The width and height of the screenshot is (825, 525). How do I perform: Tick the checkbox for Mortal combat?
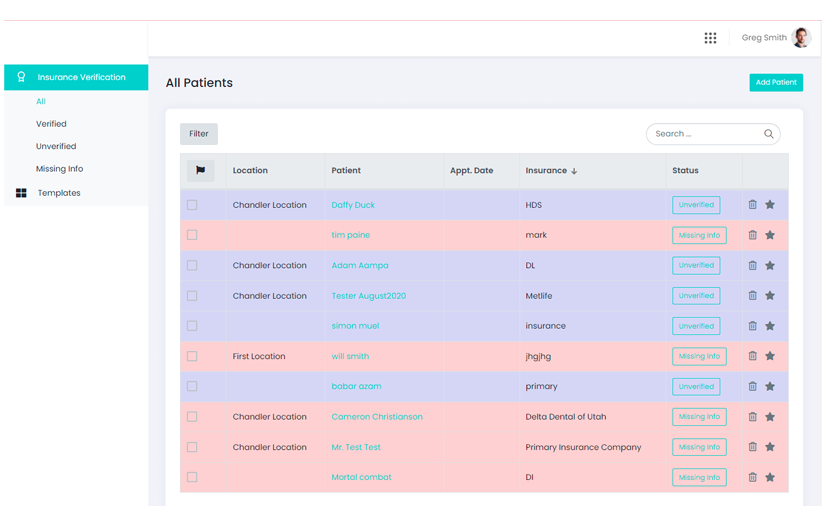[x=192, y=477]
